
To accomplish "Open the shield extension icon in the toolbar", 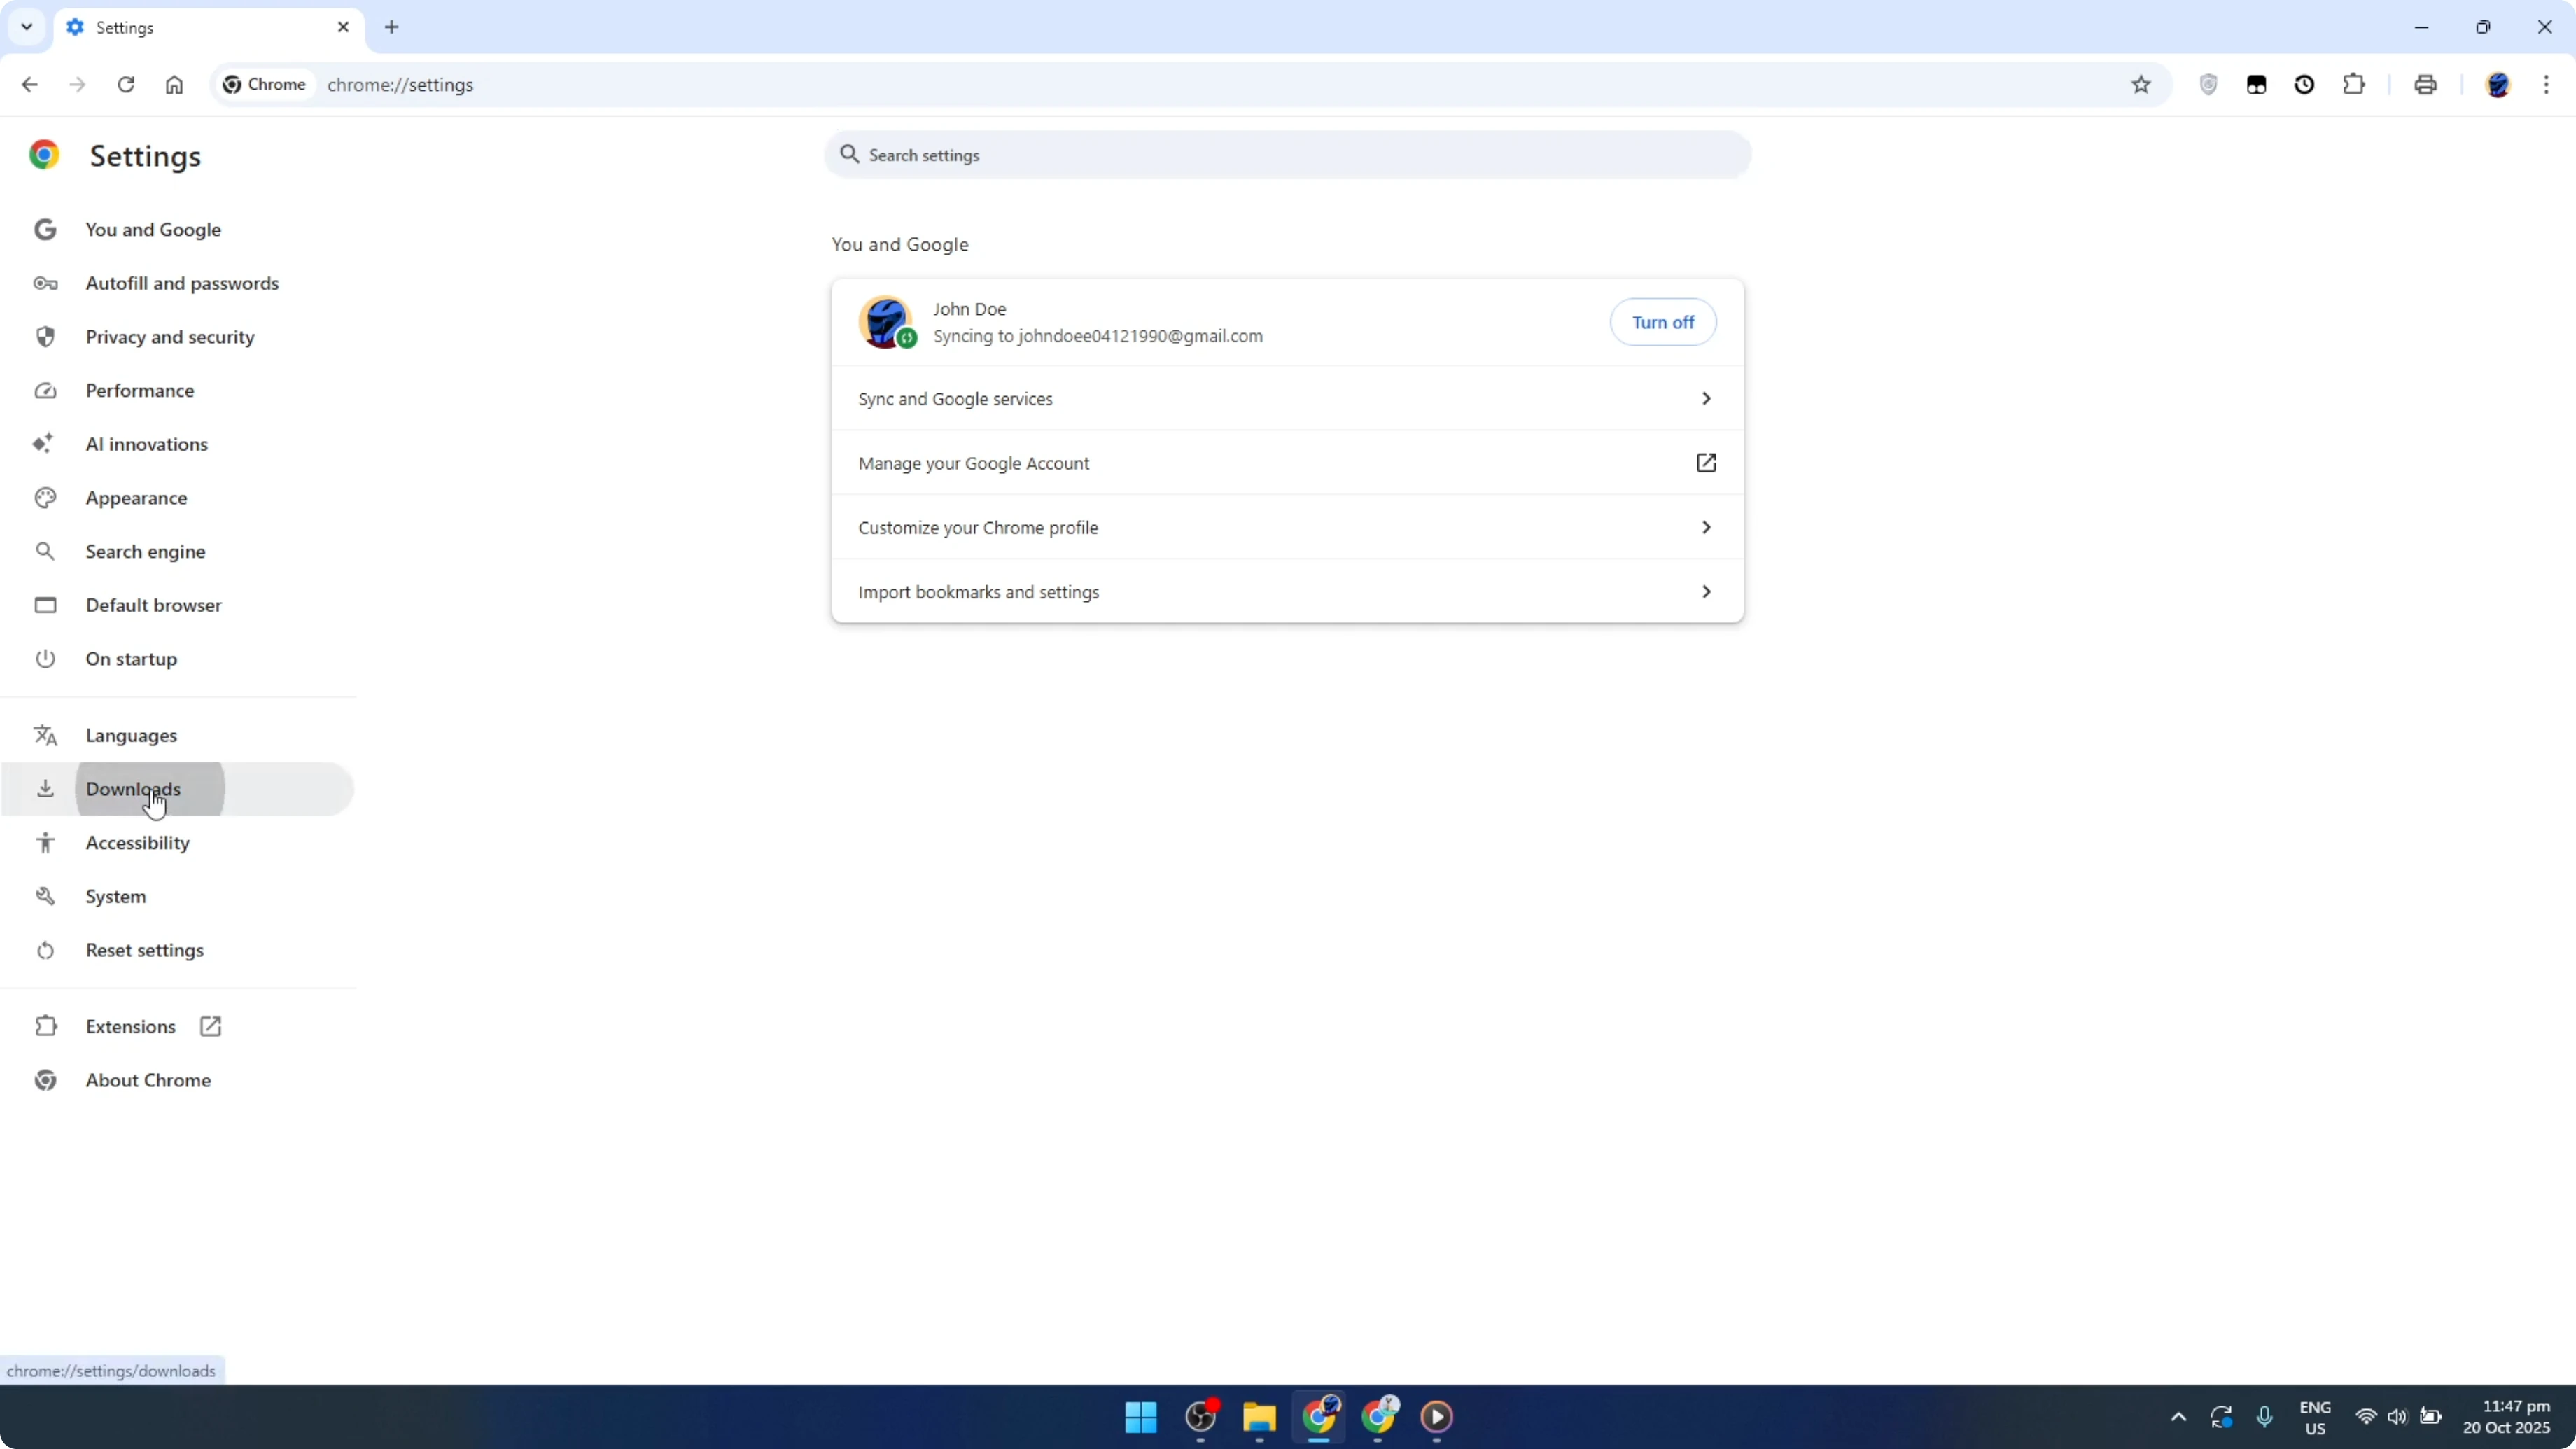I will pos(2208,85).
